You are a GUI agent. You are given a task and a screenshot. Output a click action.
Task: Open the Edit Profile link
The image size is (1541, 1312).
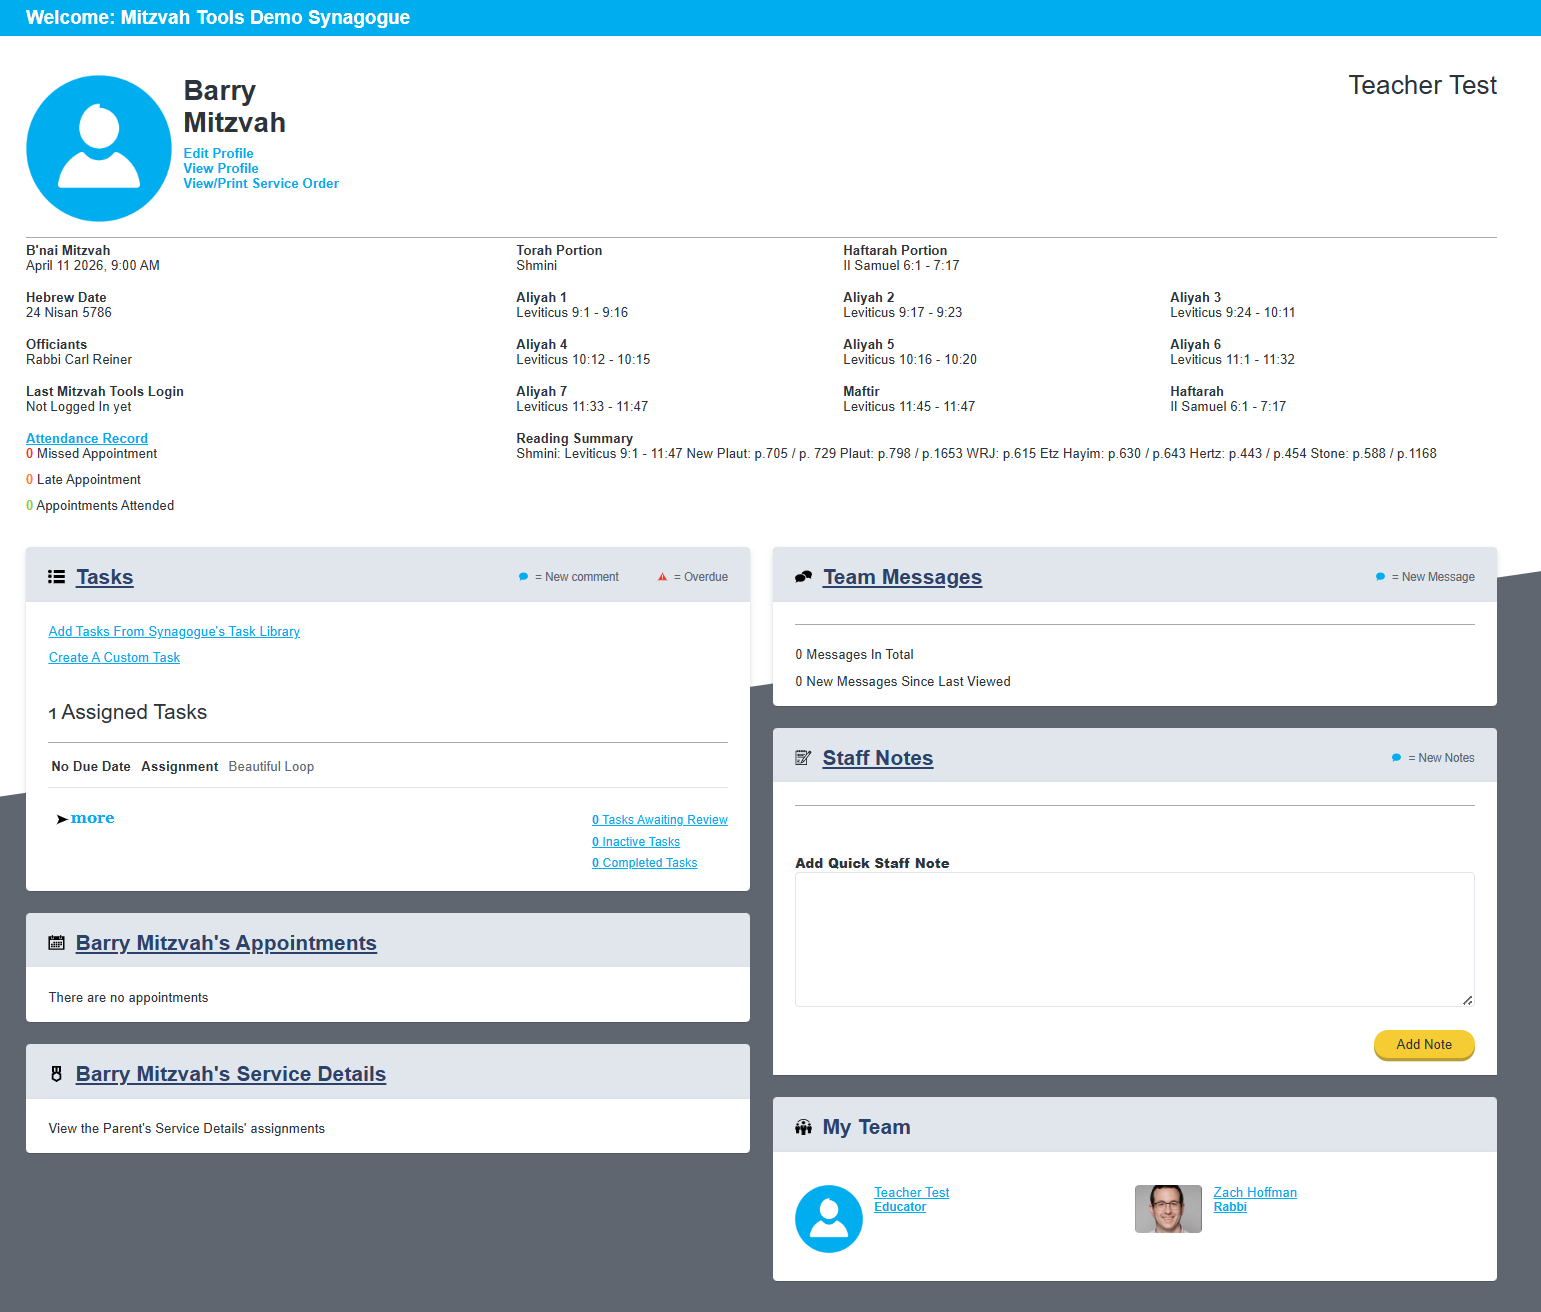click(218, 153)
